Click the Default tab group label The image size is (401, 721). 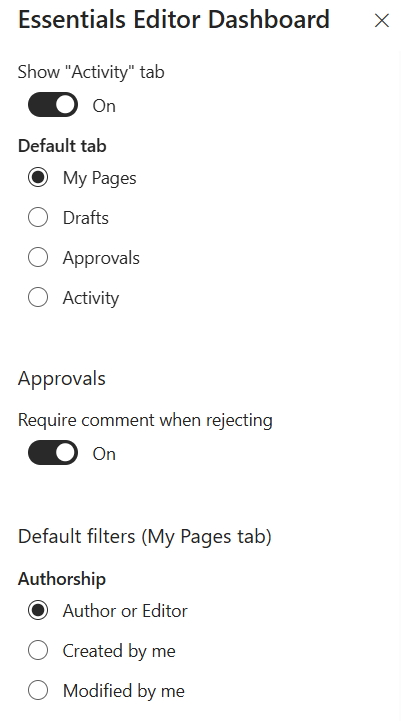point(62,146)
